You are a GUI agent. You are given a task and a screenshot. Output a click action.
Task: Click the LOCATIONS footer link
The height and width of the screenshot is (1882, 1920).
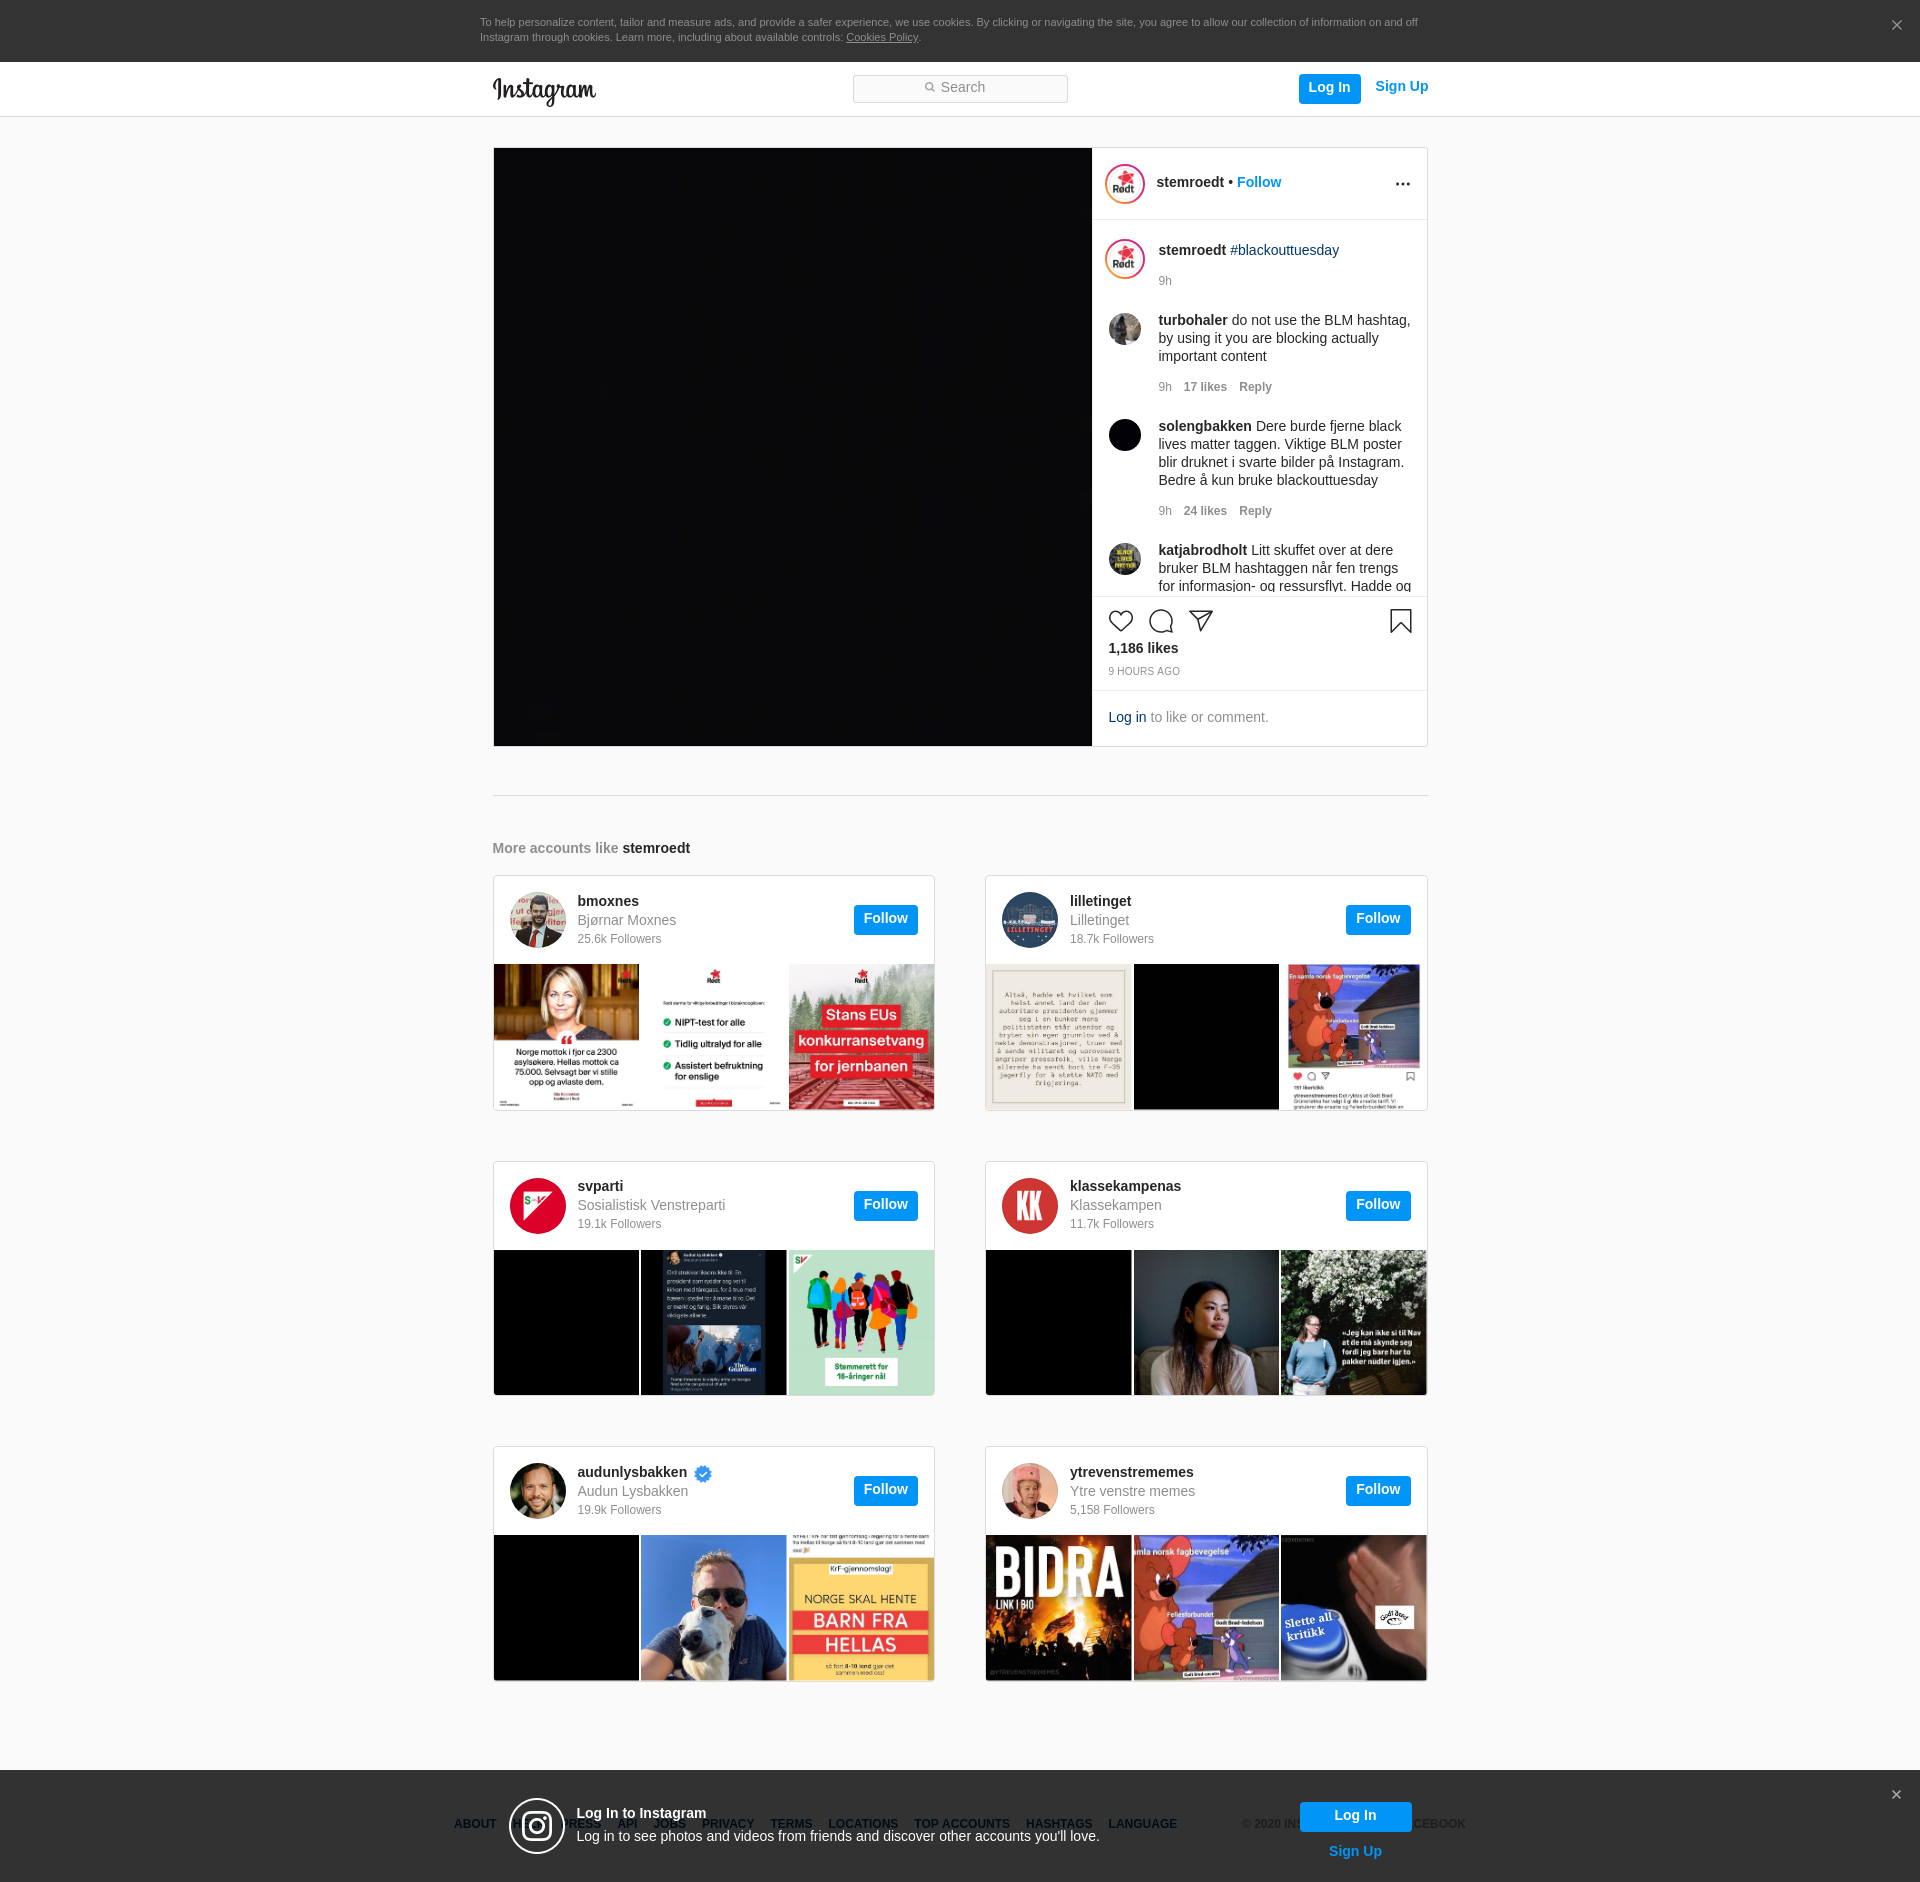click(863, 1824)
